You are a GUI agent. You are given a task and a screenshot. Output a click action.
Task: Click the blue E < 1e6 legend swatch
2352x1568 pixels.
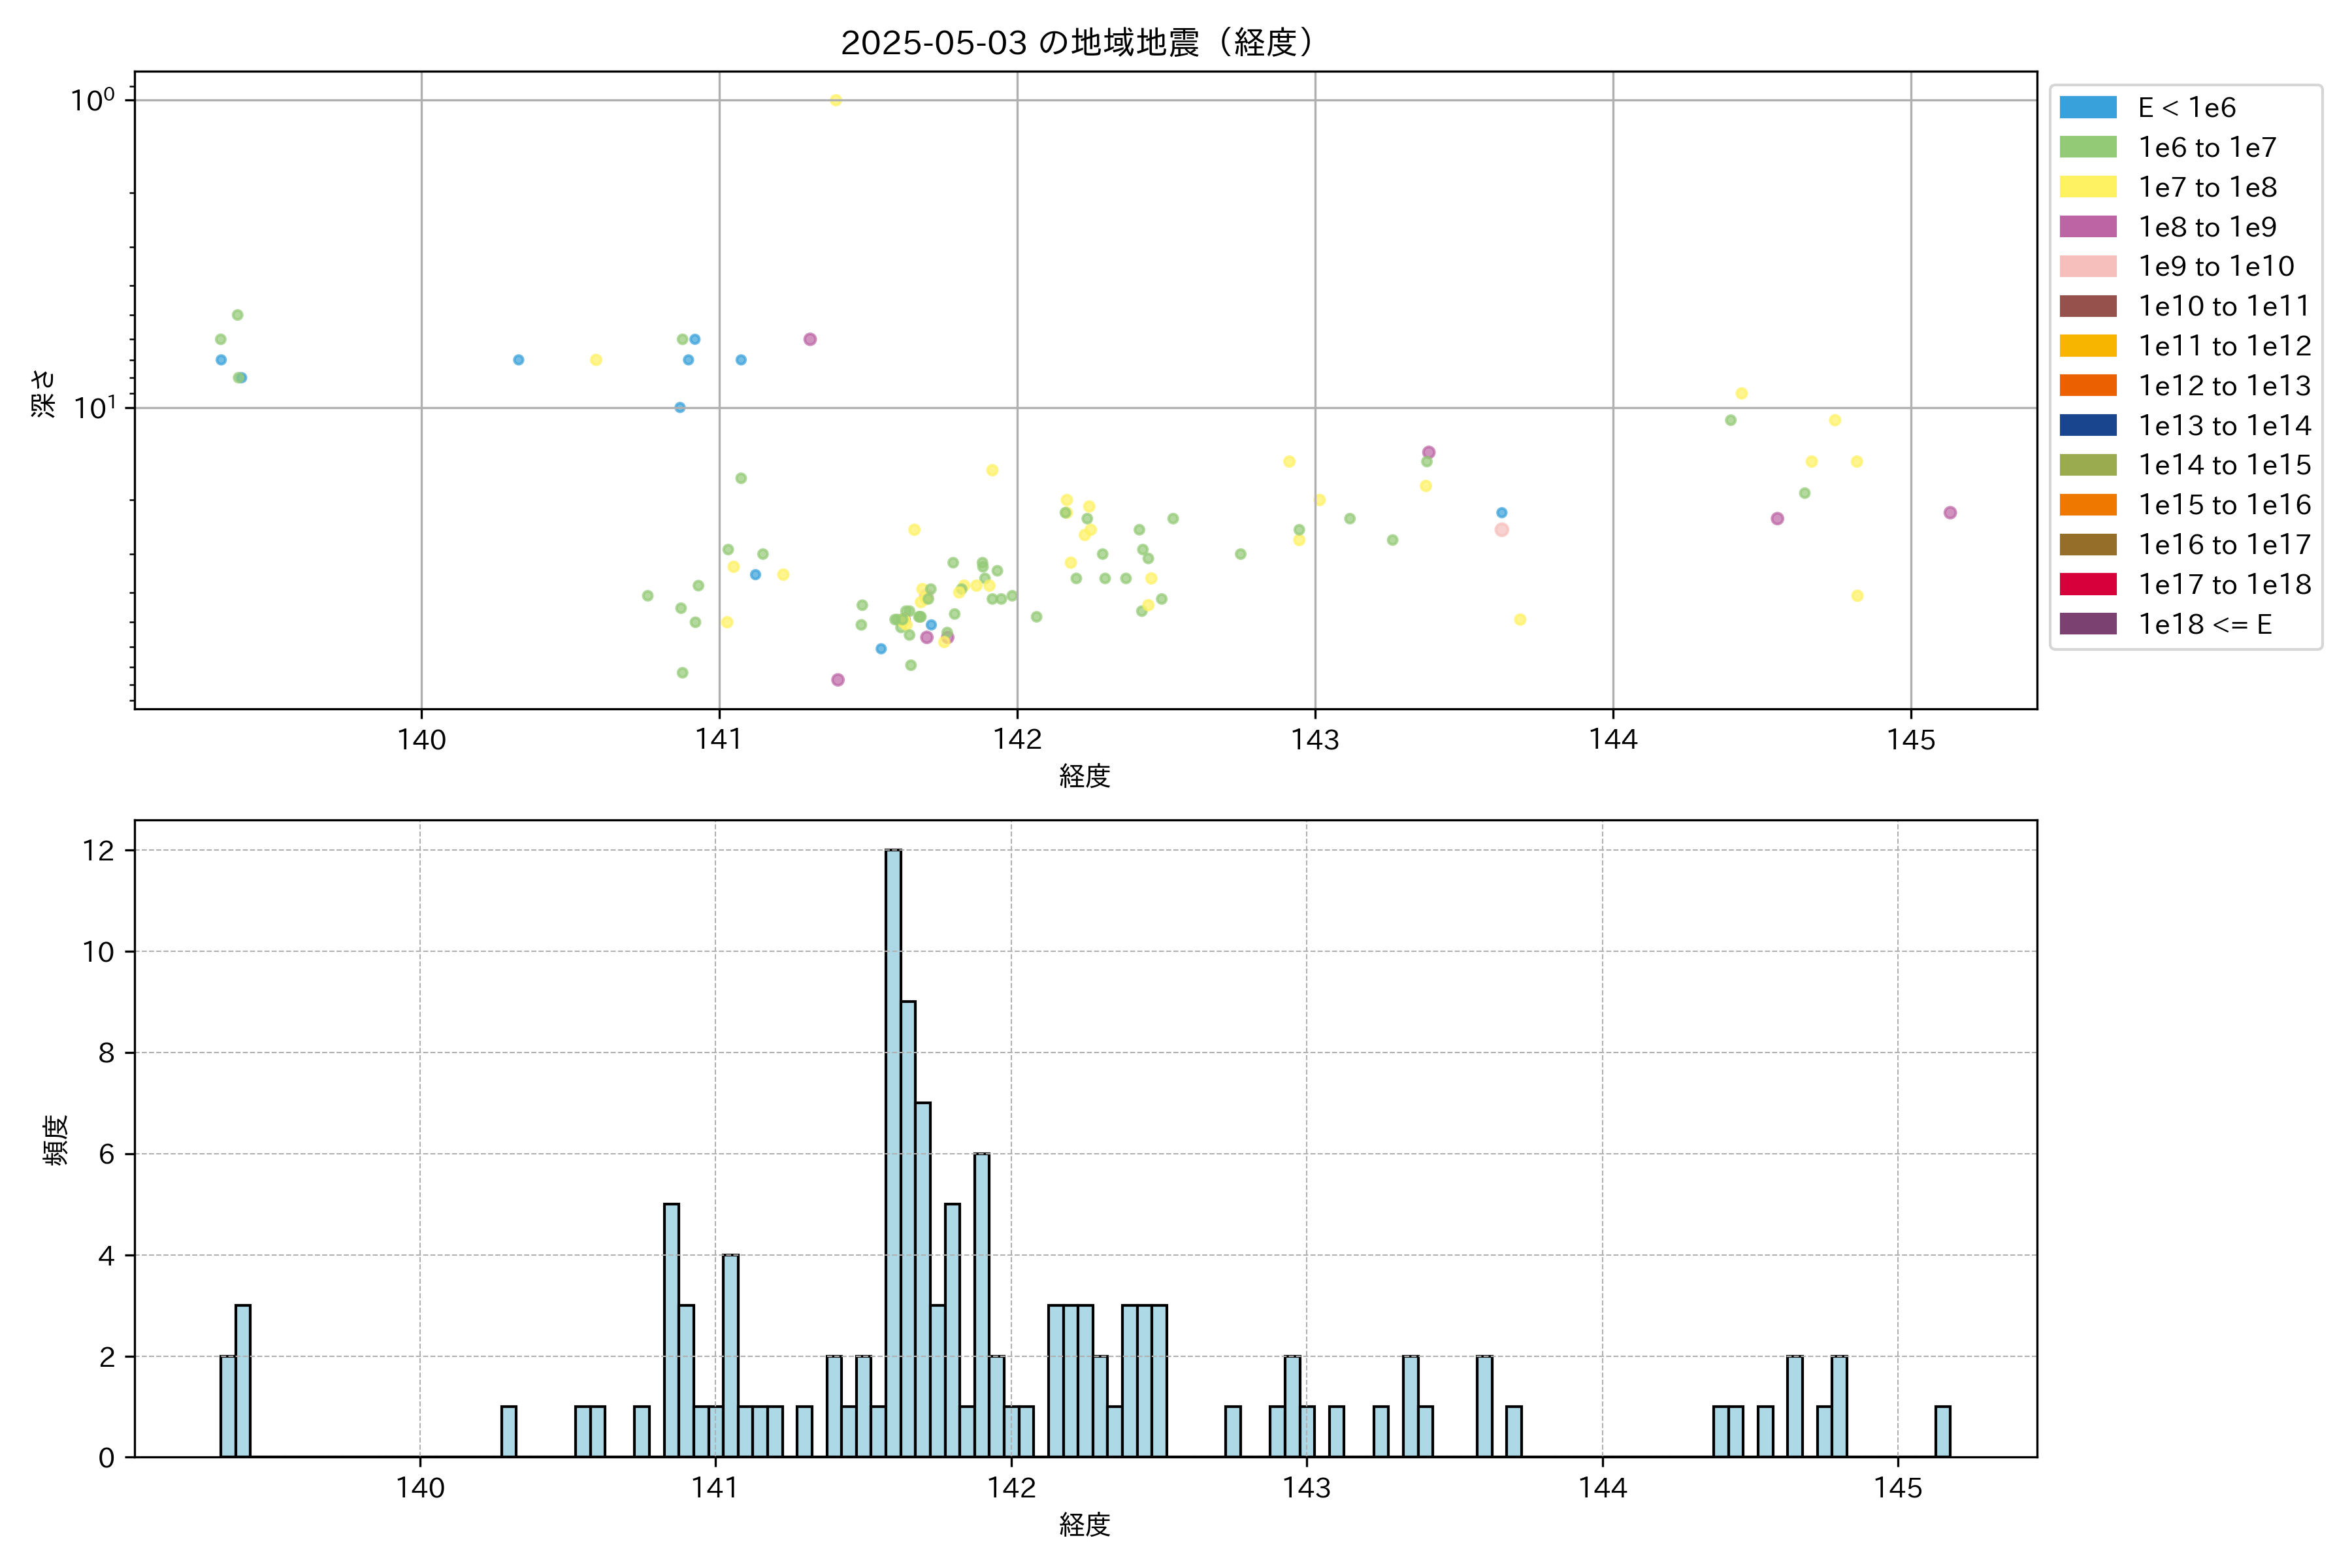point(2087,107)
